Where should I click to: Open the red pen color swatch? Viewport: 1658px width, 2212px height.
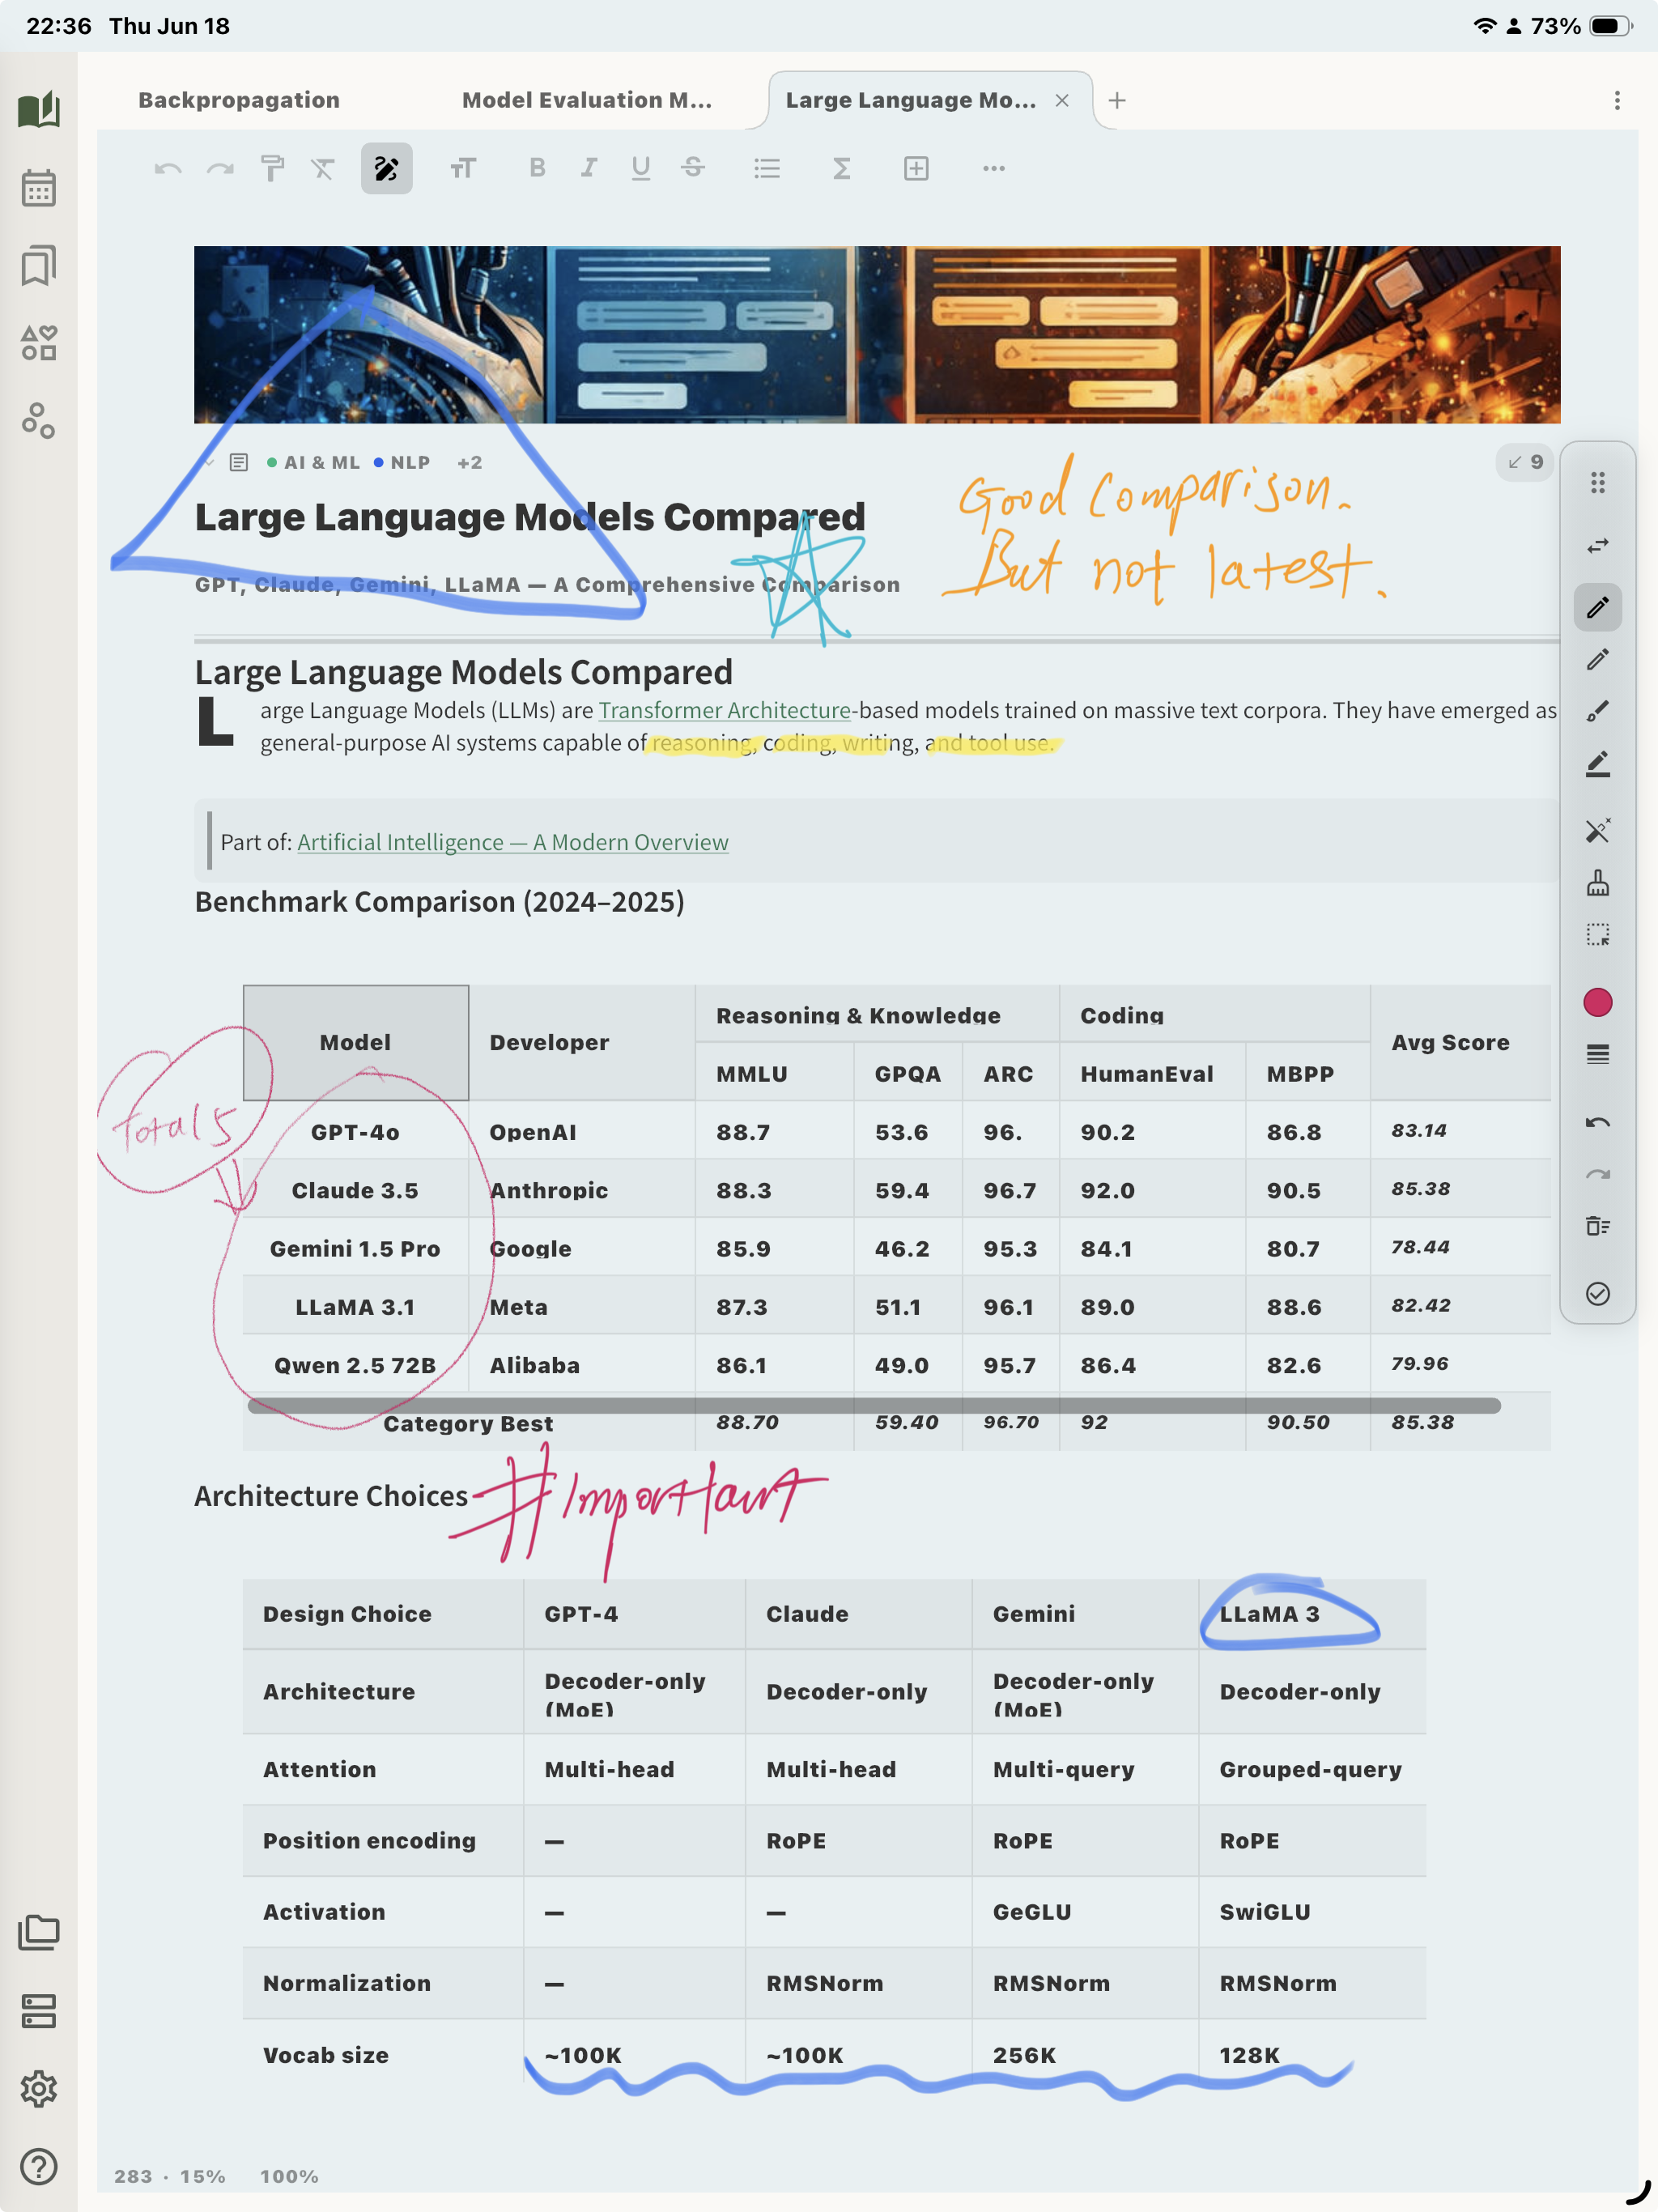tap(1597, 1002)
